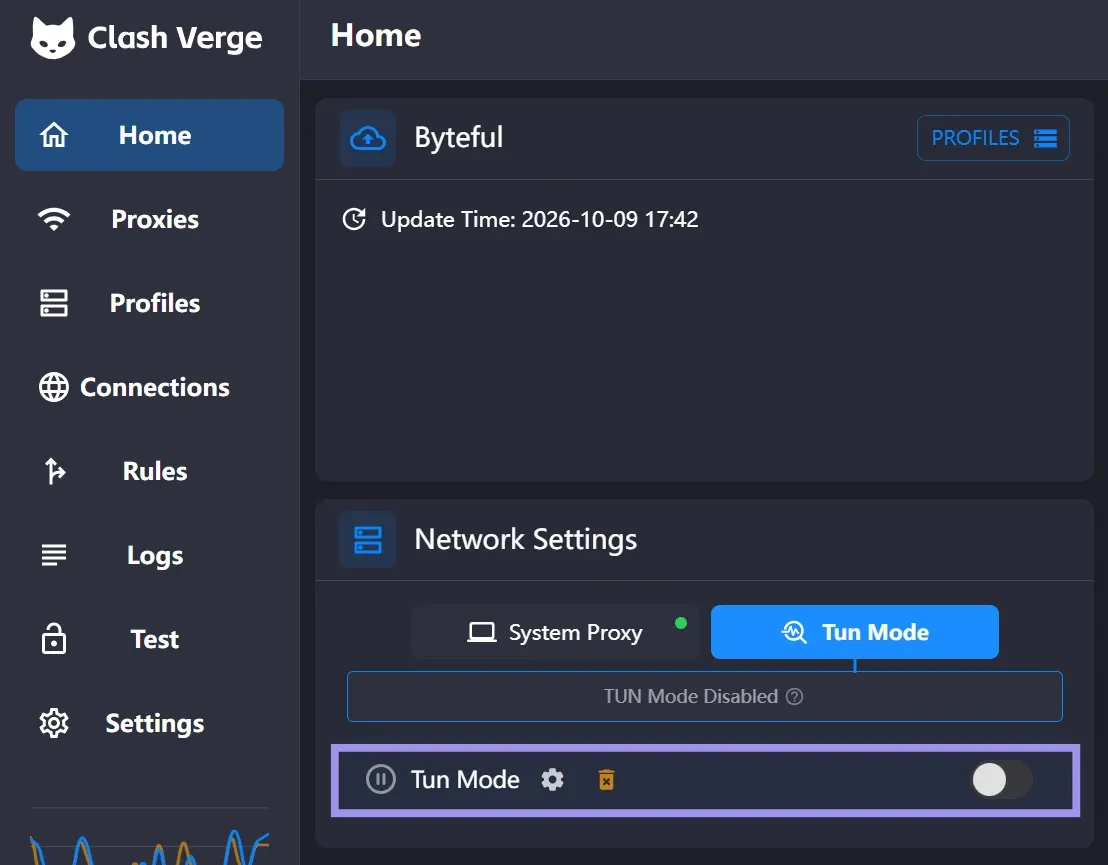Click the Byteful profile name
The height and width of the screenshot is (865, 1108).
click(x=459, y=138)
